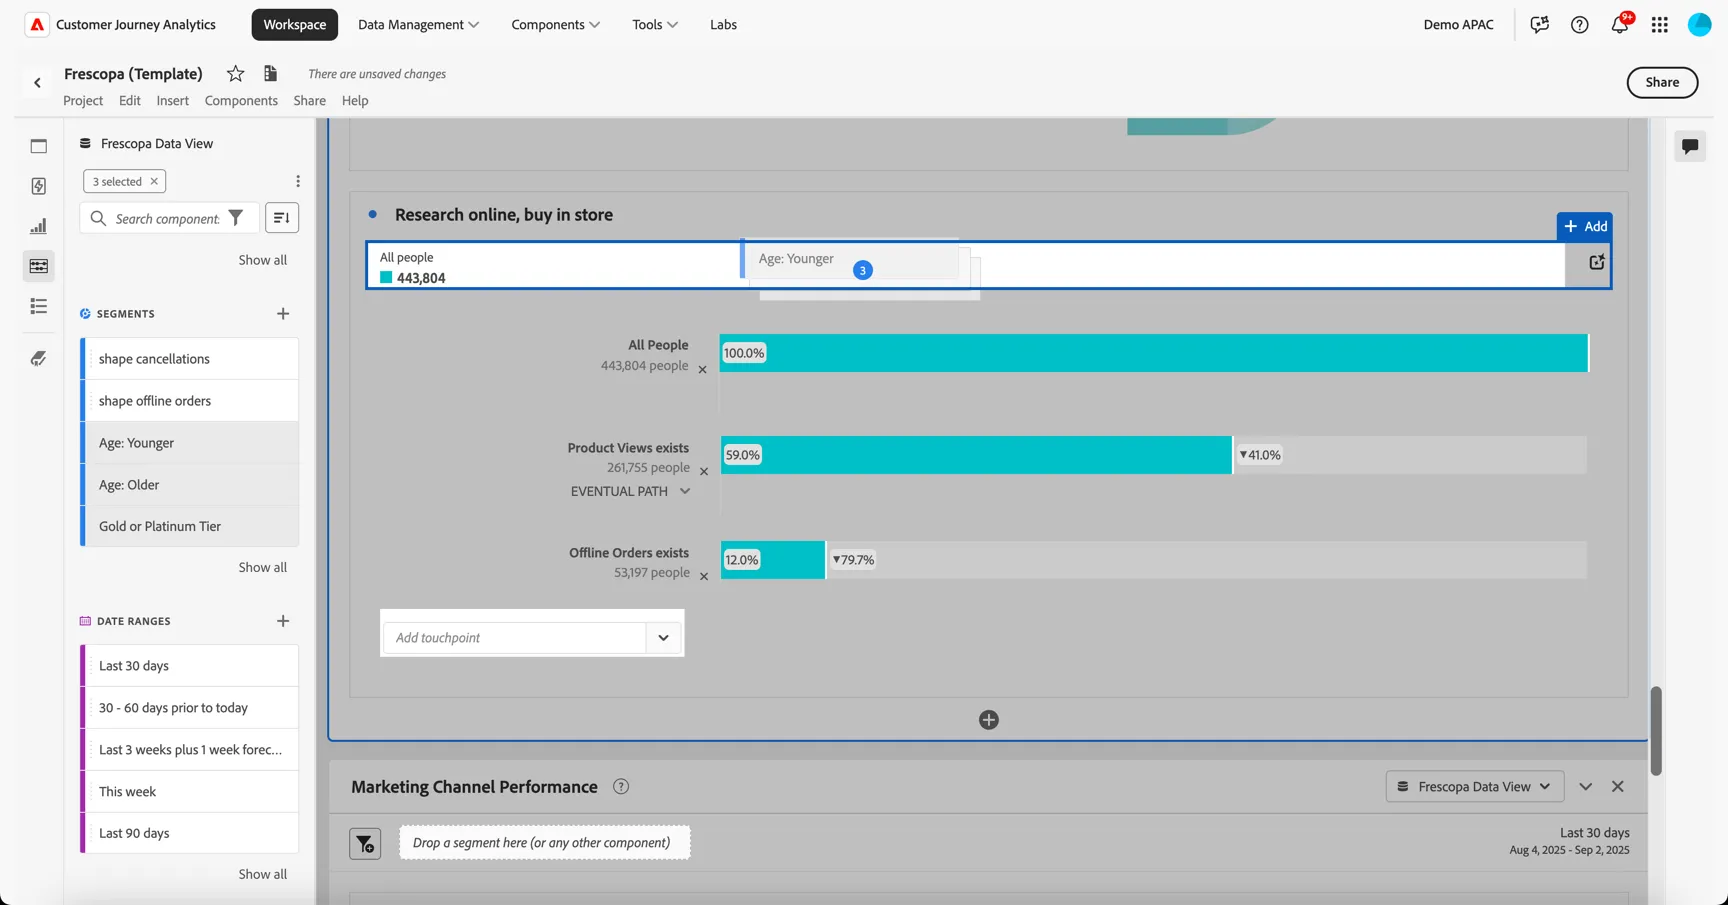Image resolution: width=1728 pixels, height=905 pixels.
Task: Open the Panels icon in left rail
Action: pos(39,146)
